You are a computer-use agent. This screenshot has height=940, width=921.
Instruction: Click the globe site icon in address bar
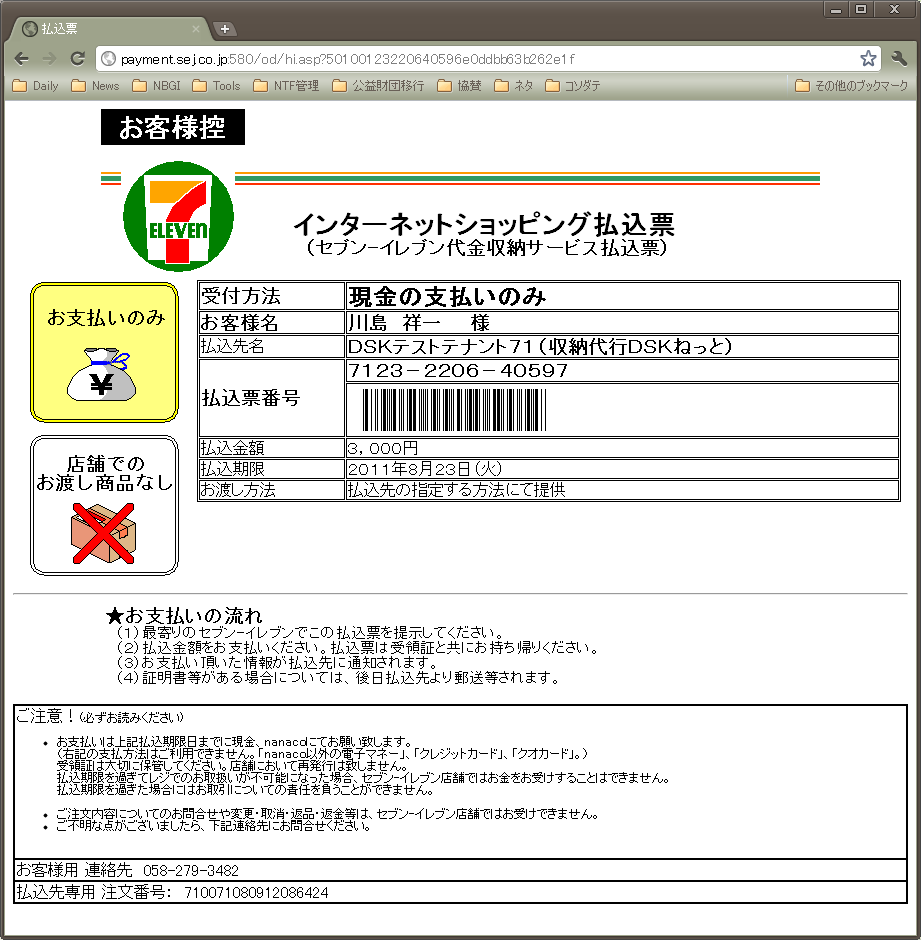108,59
